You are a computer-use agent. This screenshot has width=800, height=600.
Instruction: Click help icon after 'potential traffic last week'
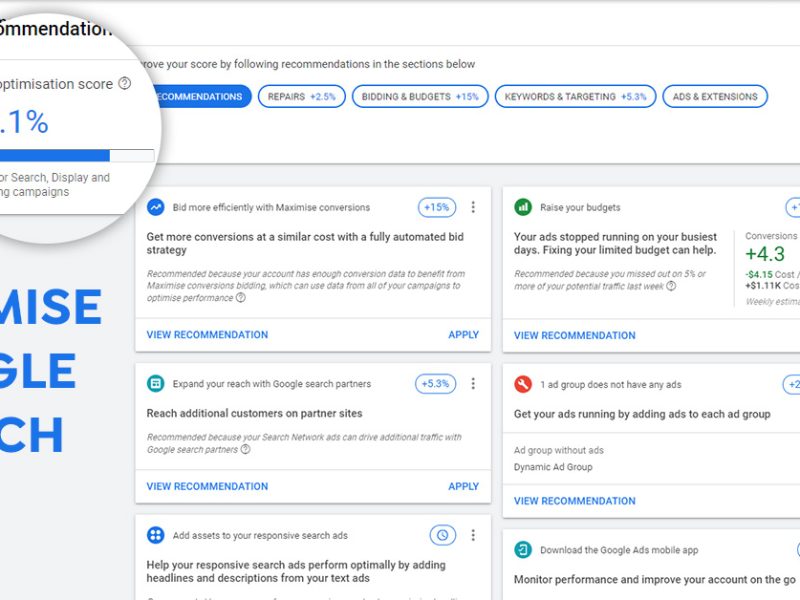pyautogui.click(x=671, y=286)
